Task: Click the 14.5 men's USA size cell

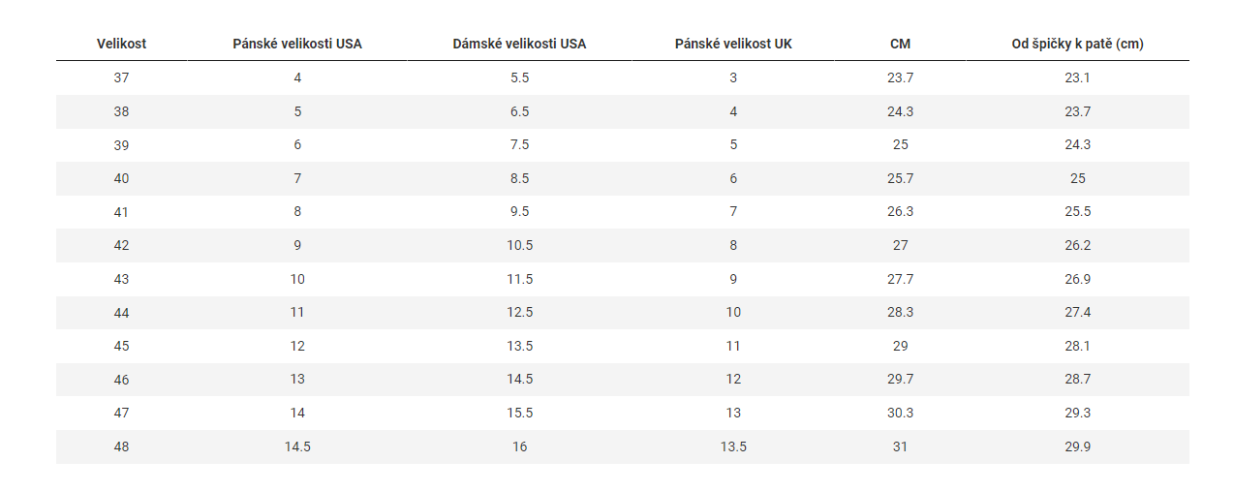Action: (x=297, y=447)
